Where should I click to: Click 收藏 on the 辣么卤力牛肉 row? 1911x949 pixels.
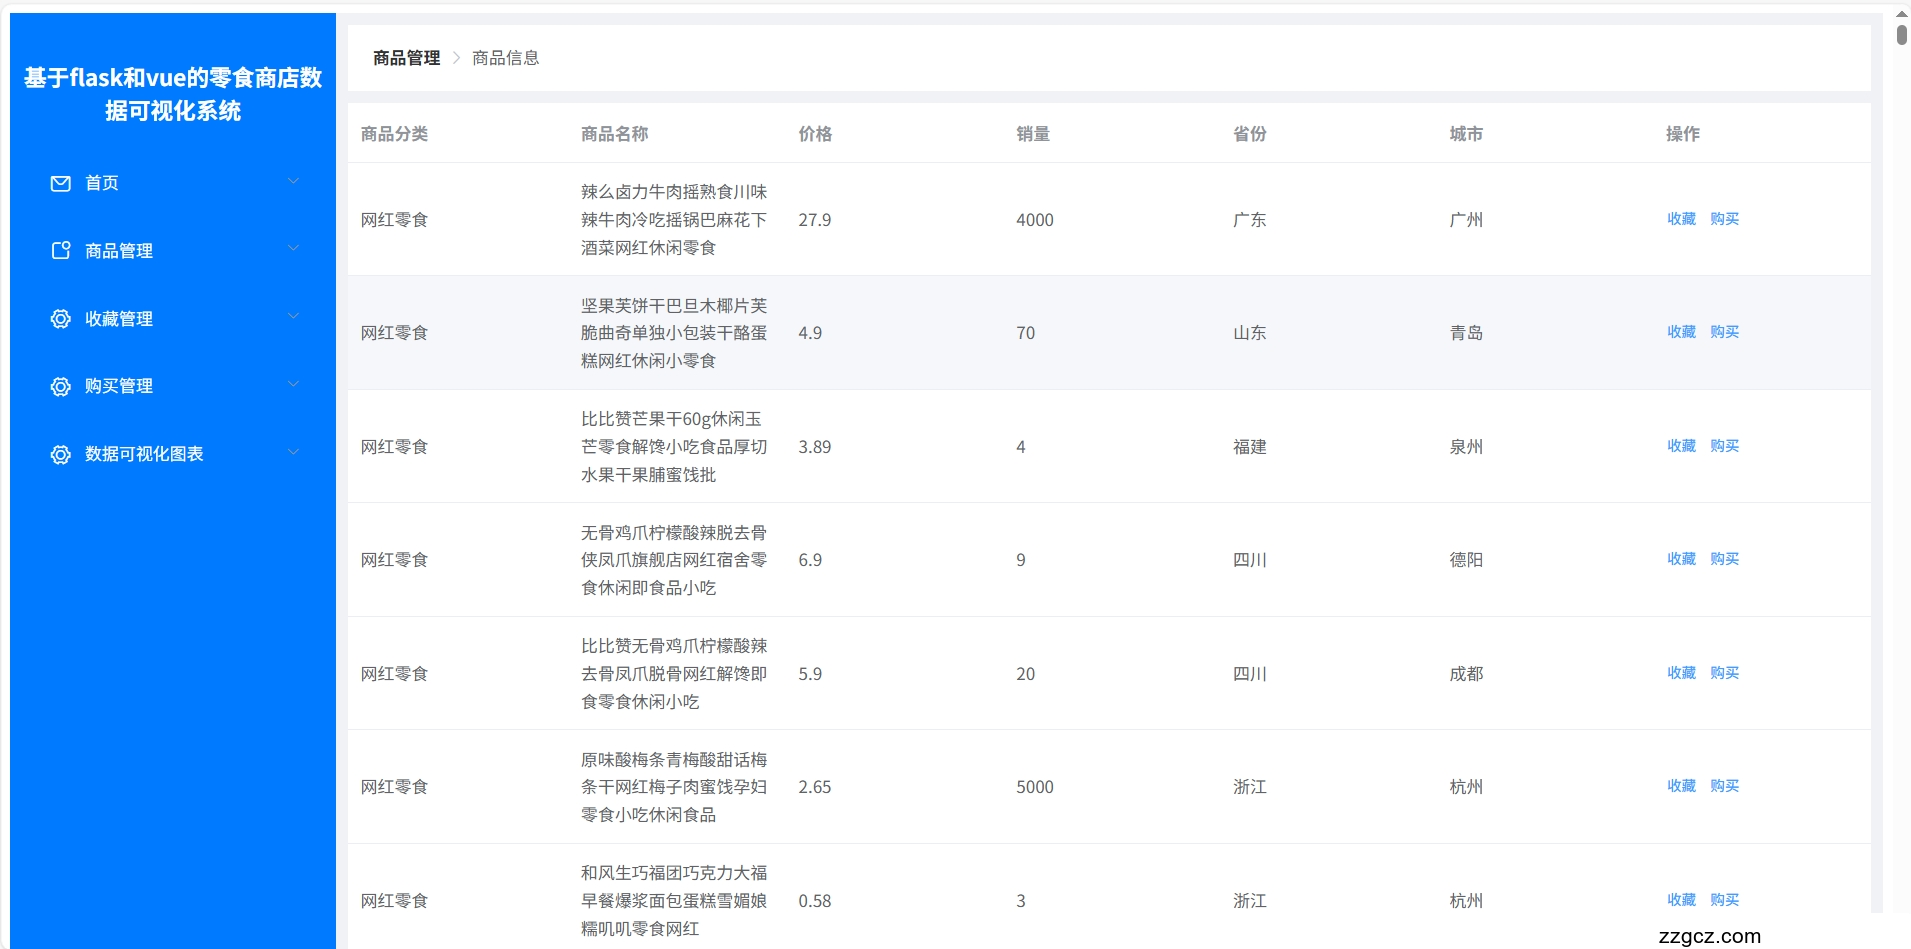click(1680, 219)
